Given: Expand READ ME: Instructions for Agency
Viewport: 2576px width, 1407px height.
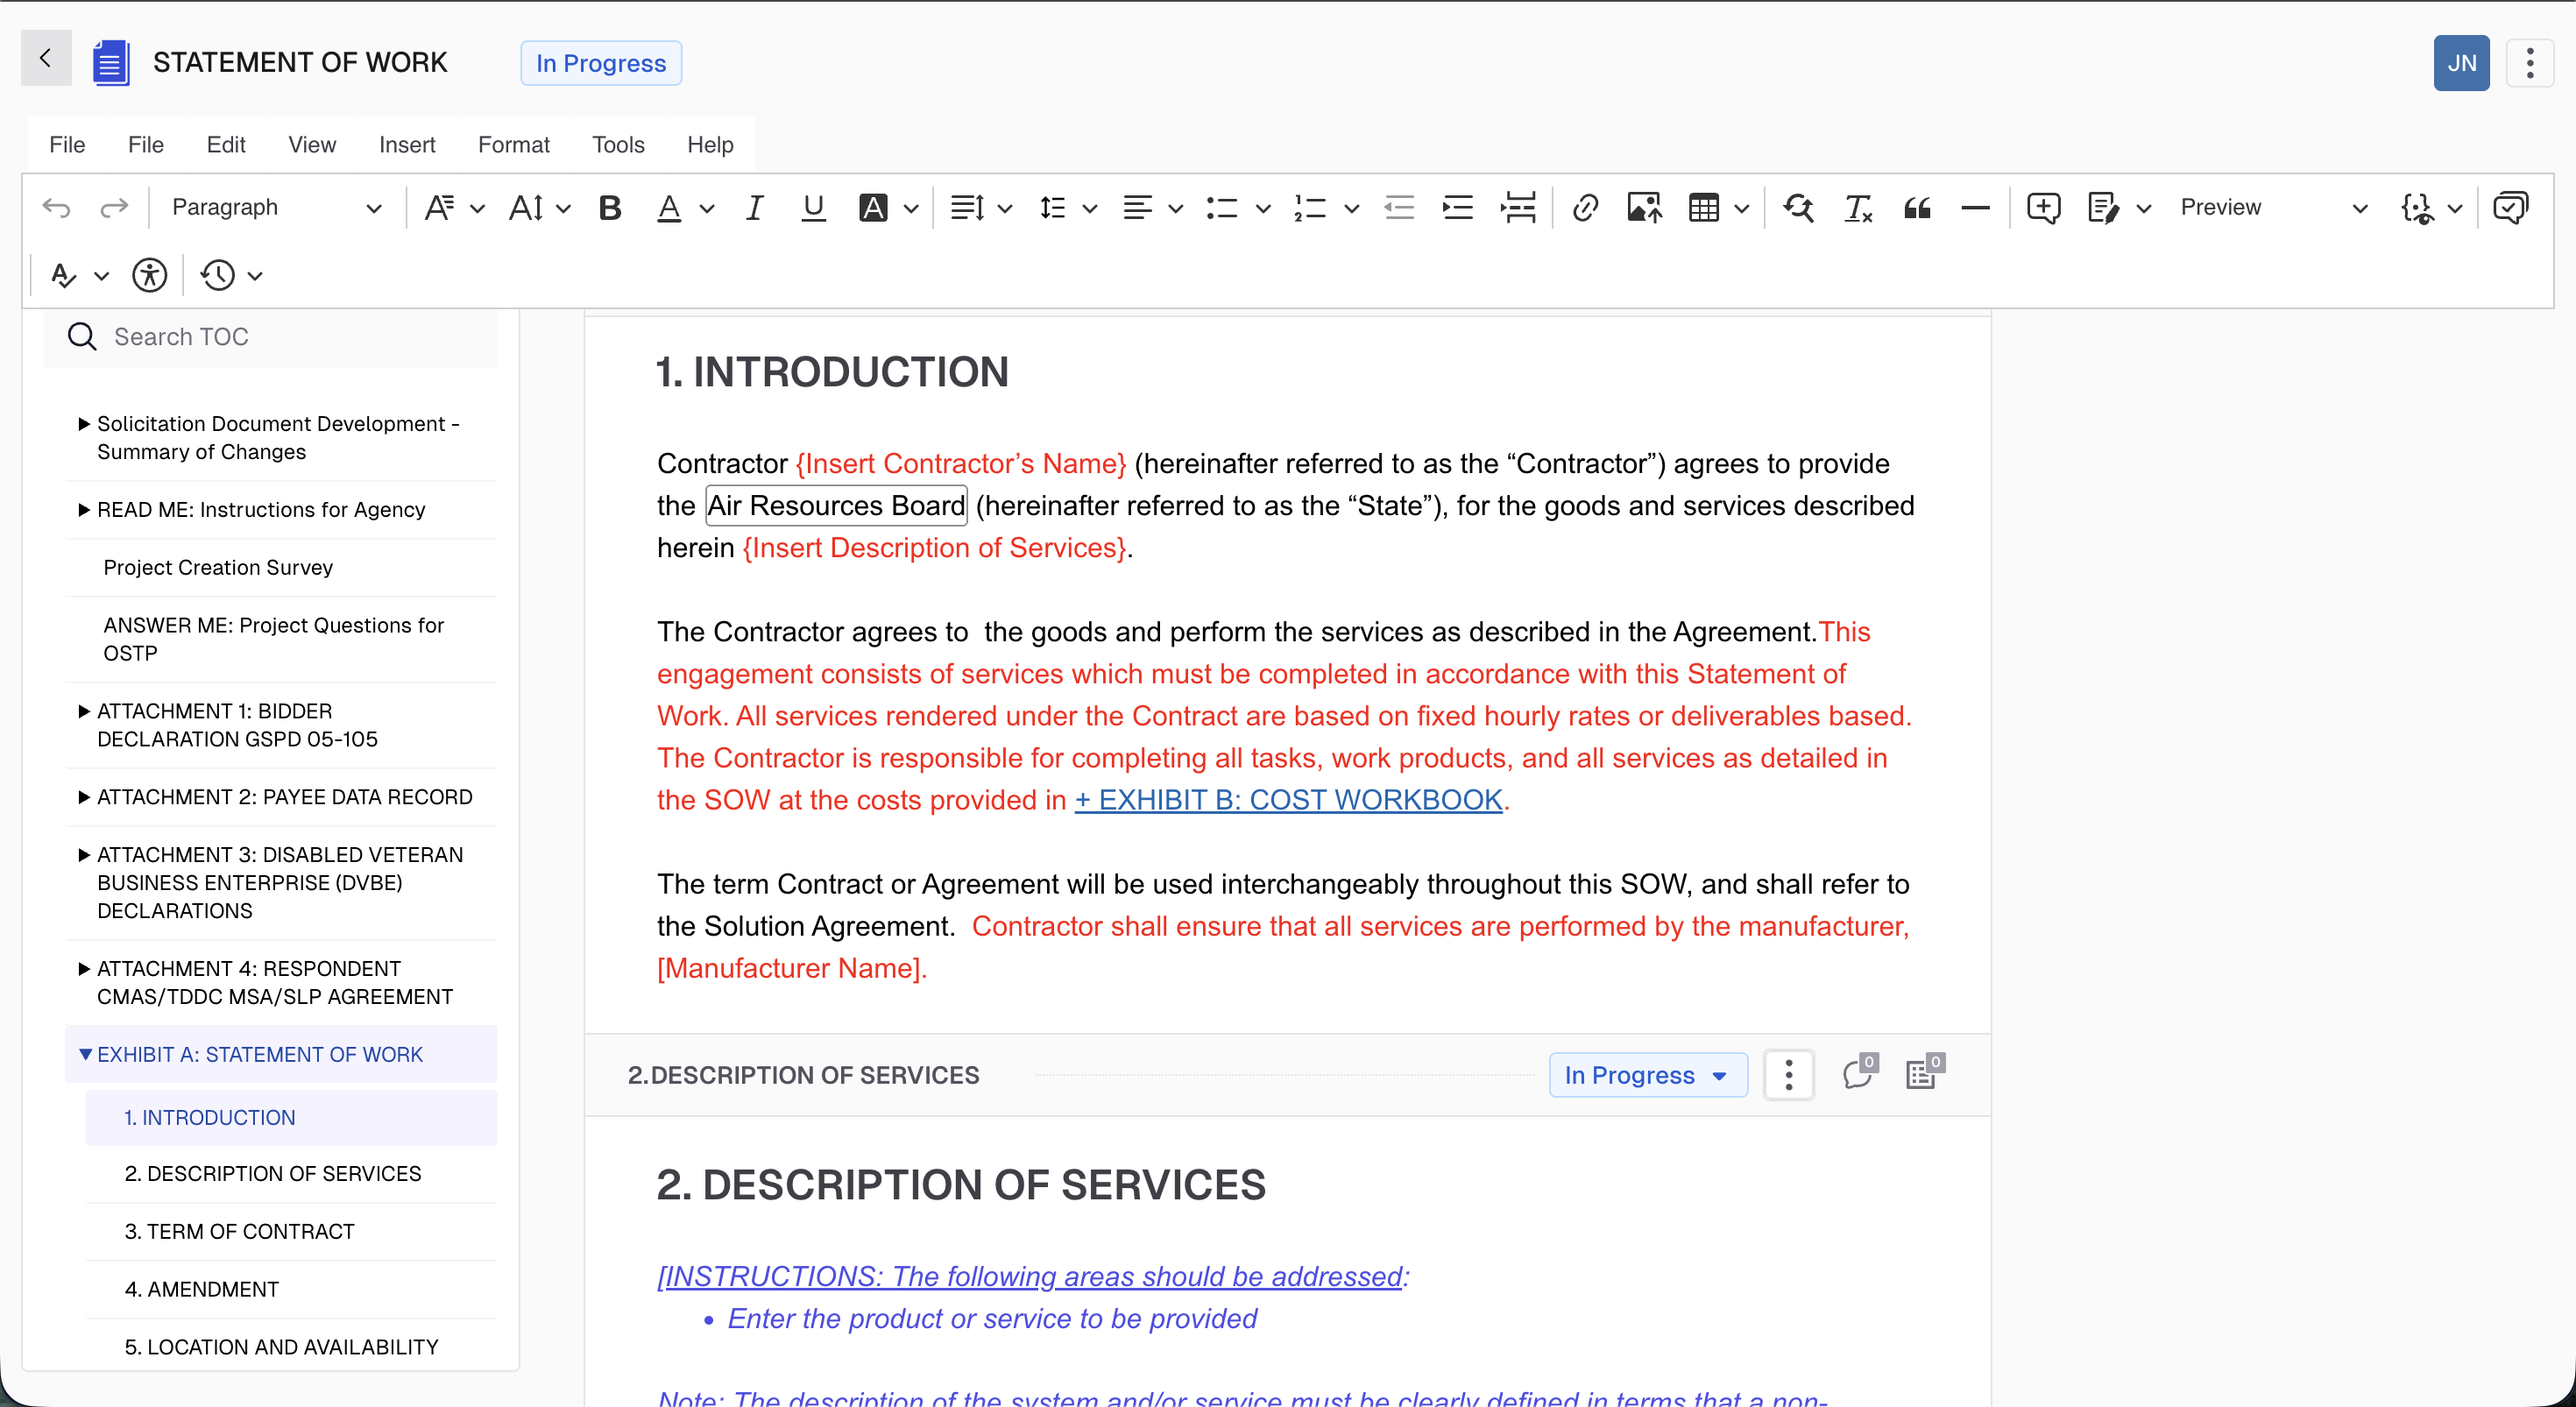Looking at the screenshot, I should (84, 510).
